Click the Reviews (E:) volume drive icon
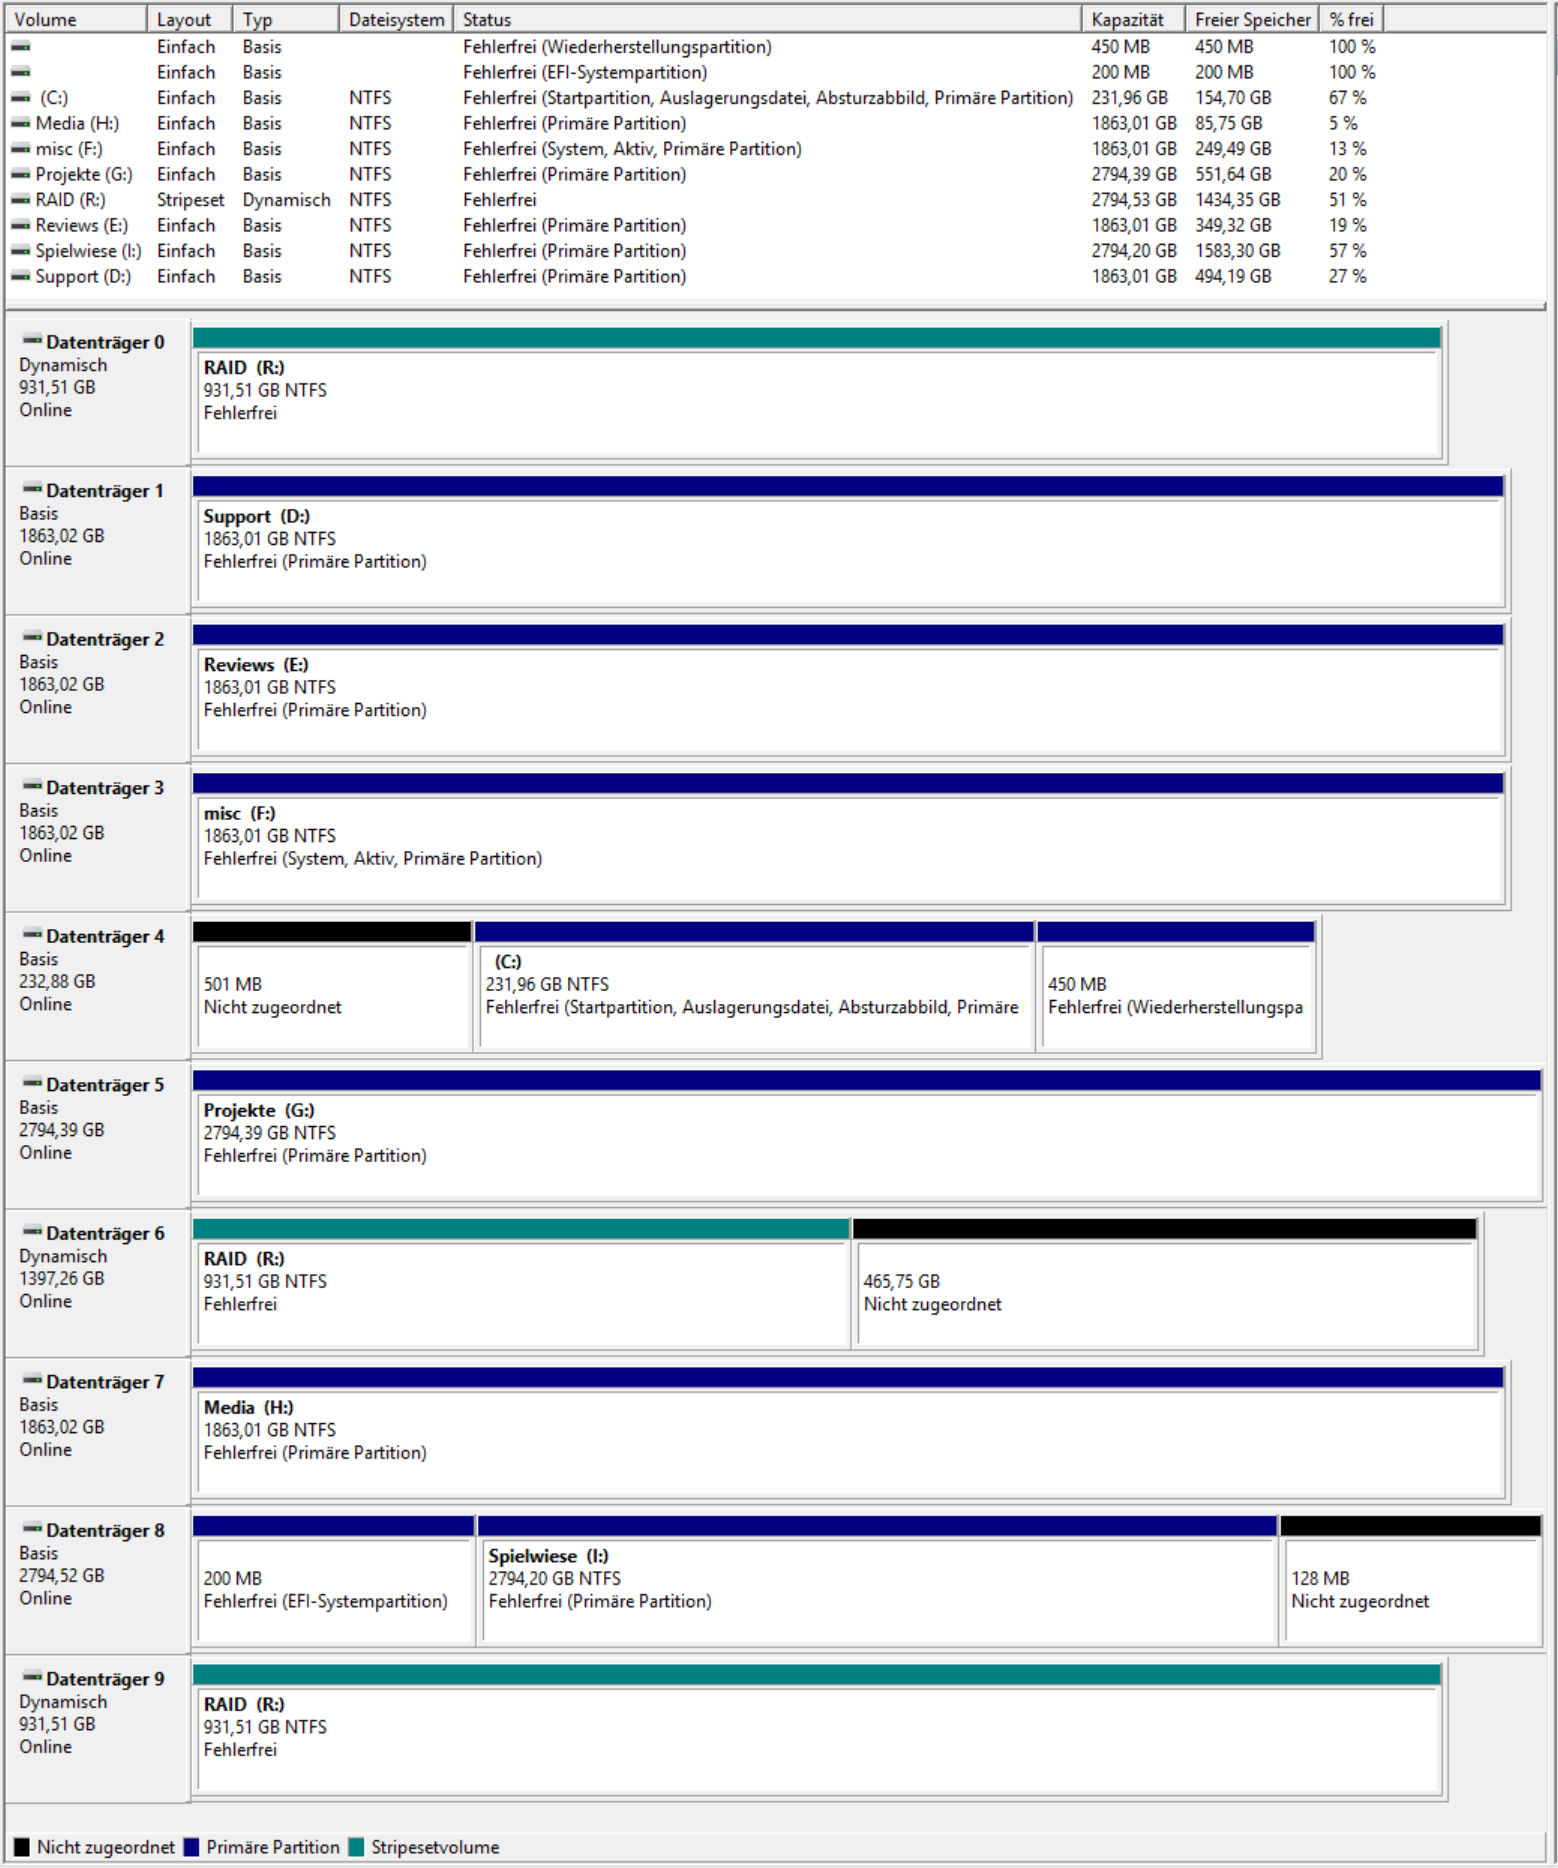Viewport: 1558px width, 1868px height. point(20,225)
